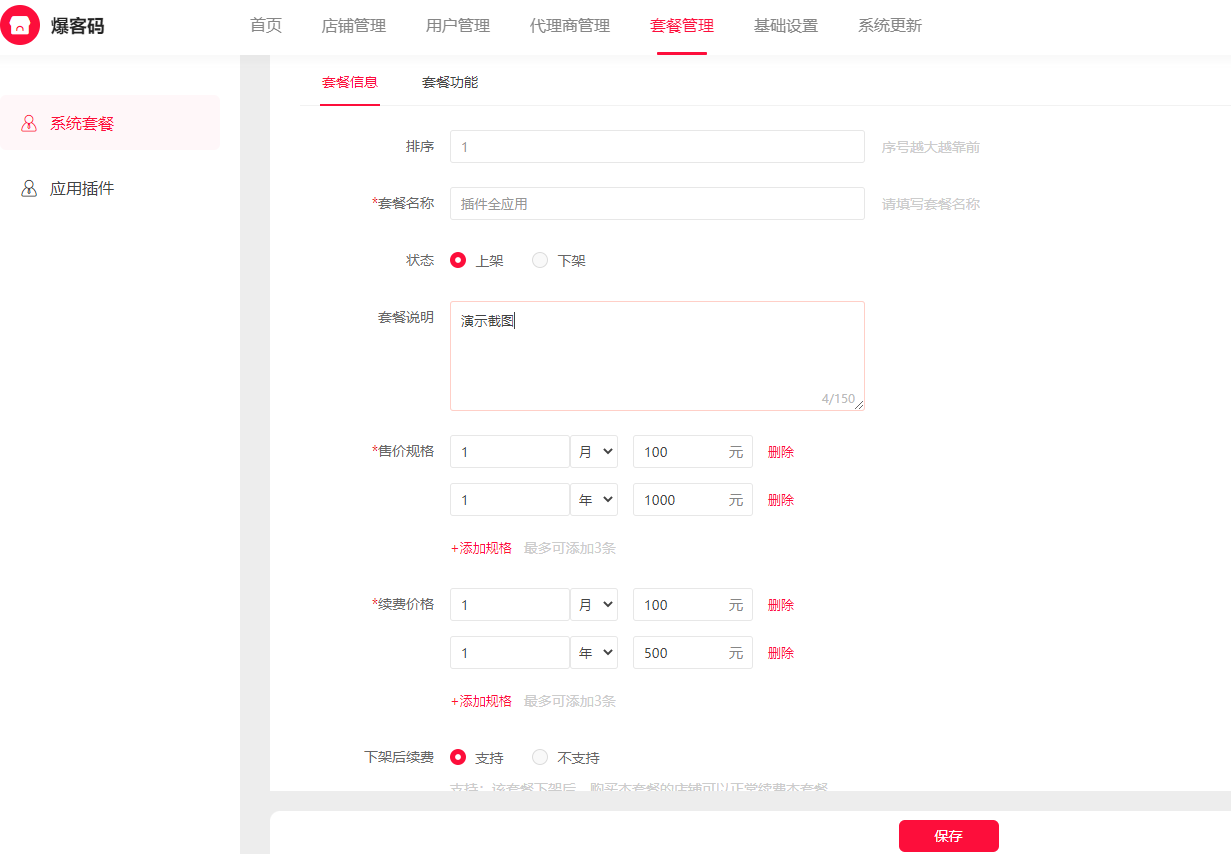Open the 年 unit dropdown under 续费价格
This screenshot has height=854, width=1231.
tap(594, 653)
